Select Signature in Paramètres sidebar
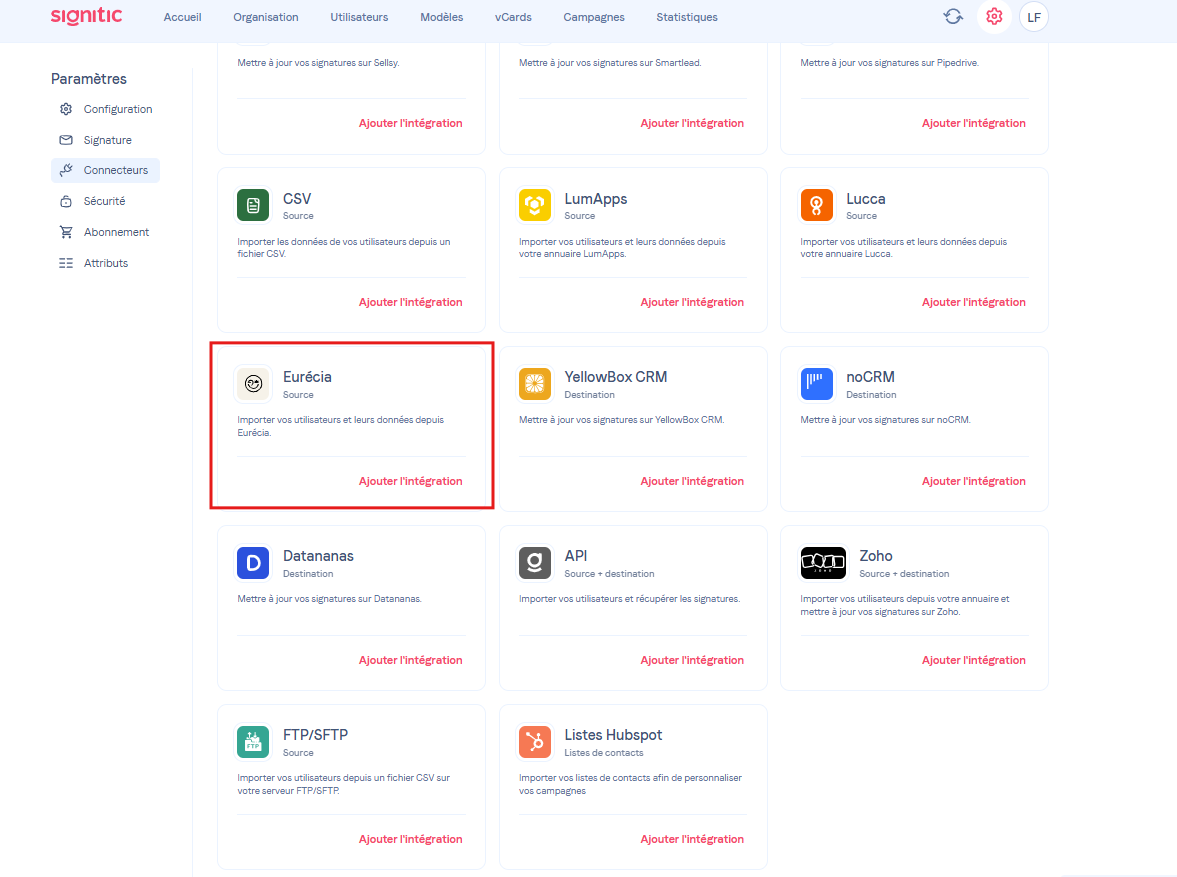This screenshot has height=877, width=1177. [107, 140]
